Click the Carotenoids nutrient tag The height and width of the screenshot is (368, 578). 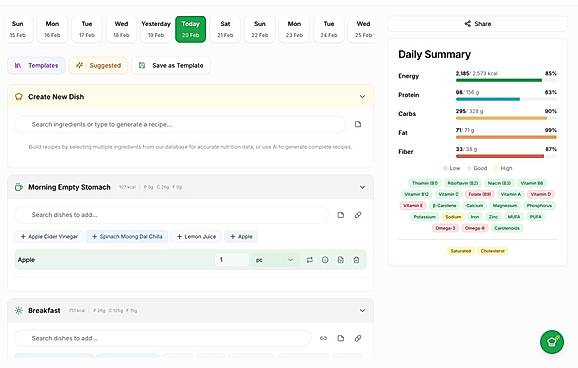point(507,228)
